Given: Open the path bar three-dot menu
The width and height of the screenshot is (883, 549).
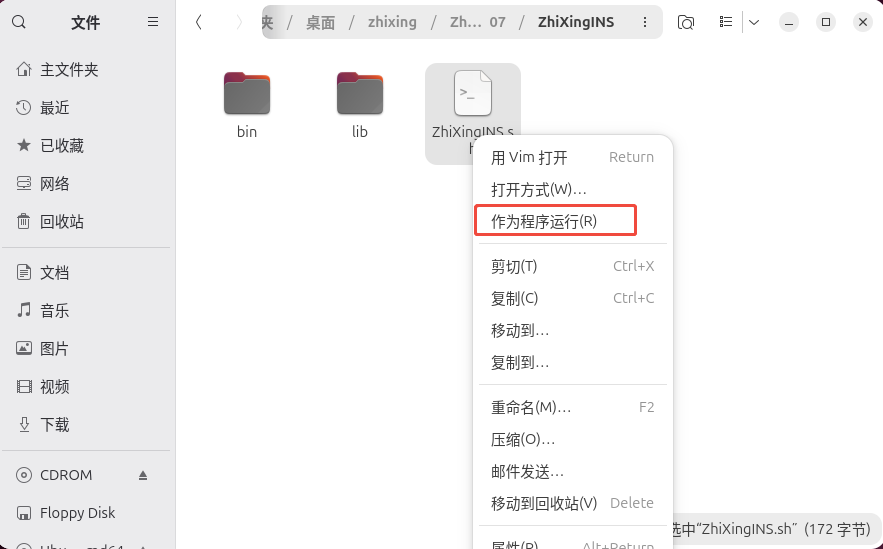Looking at the screenshot, I should (x=645, y=22).
